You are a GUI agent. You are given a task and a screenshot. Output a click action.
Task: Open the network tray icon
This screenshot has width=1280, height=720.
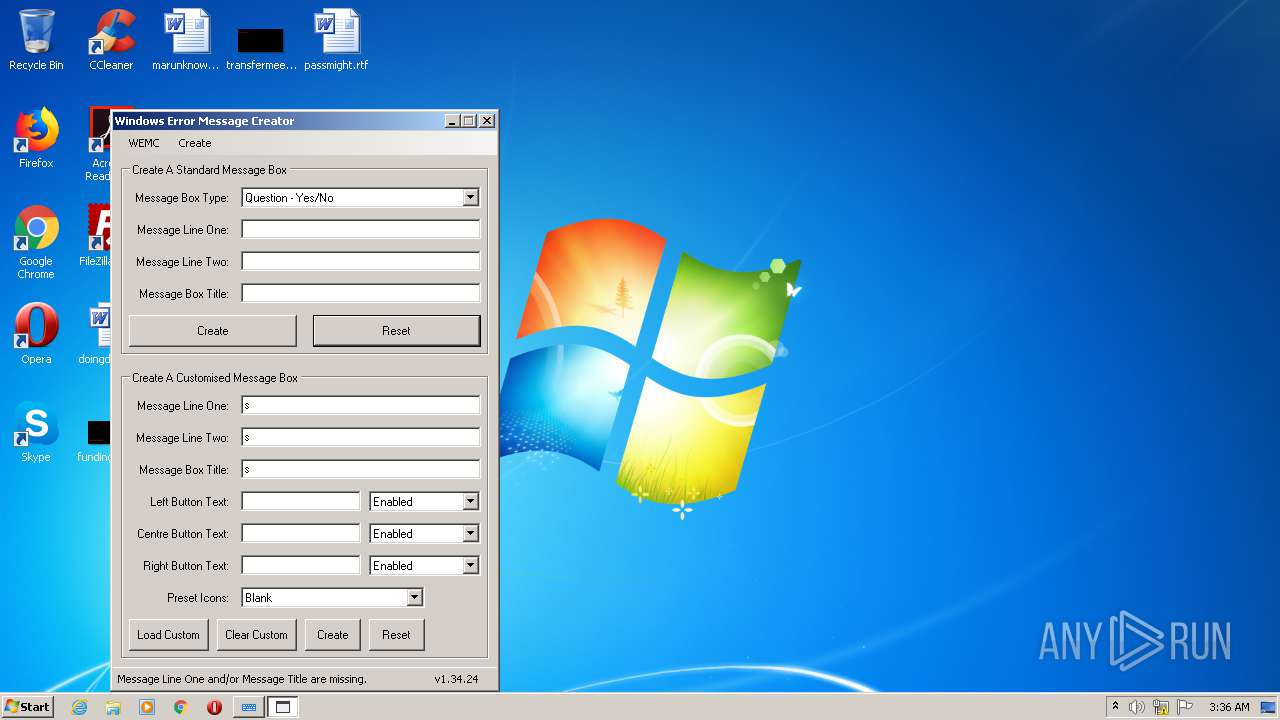tap(1161, 707)
